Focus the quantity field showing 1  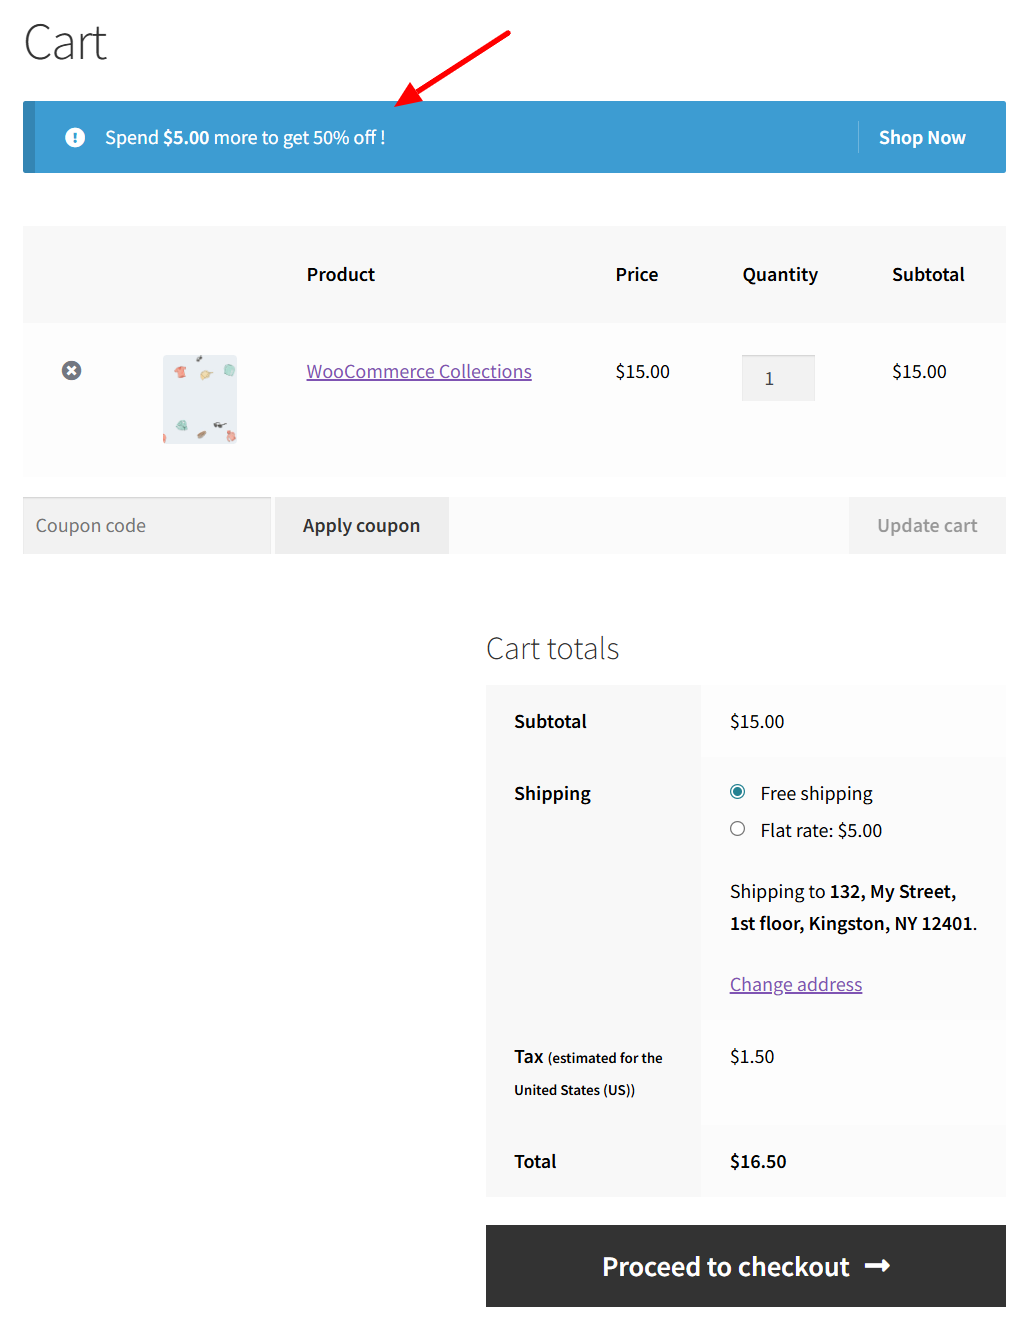coord(777,378)
